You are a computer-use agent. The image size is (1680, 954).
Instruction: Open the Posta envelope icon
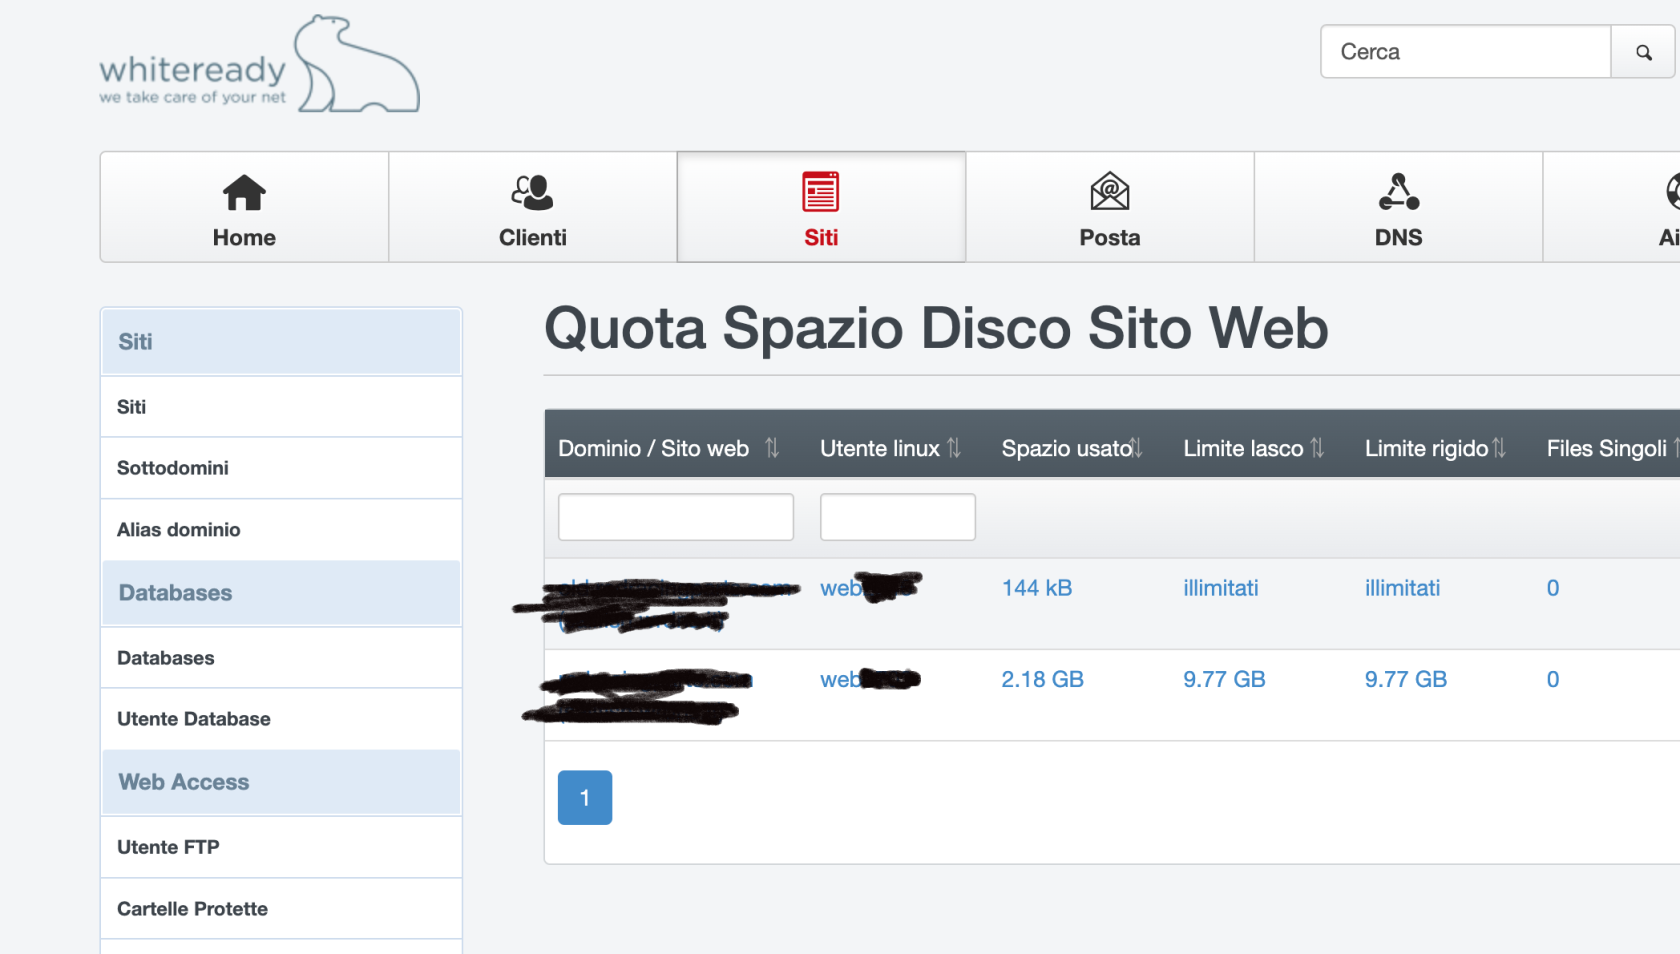point(1110,192)
